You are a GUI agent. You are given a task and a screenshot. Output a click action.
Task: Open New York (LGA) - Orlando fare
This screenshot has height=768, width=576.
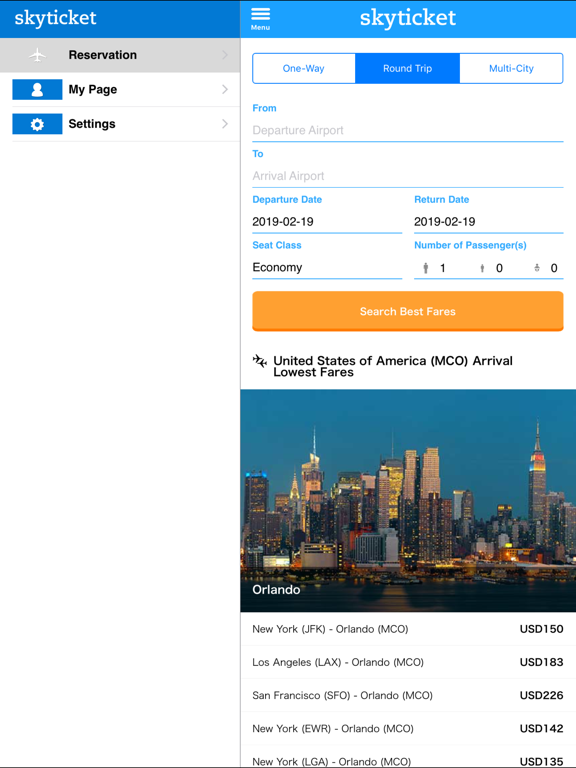tap(408, 757)
